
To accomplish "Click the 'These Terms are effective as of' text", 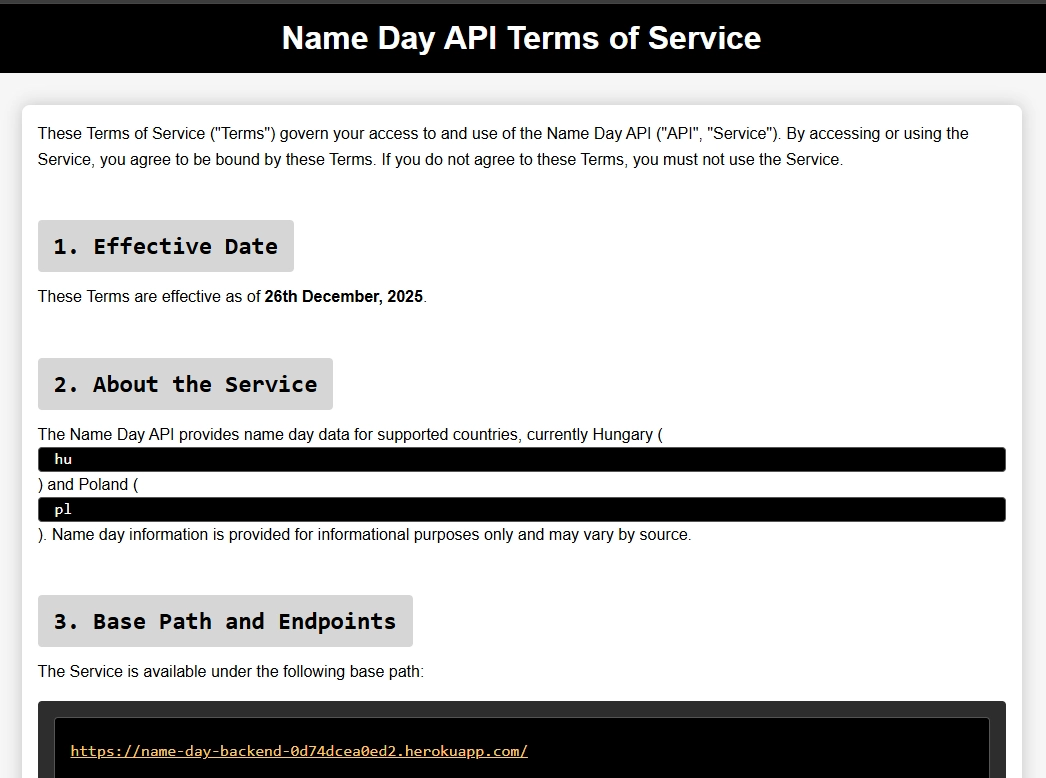I will click(149, 297).
